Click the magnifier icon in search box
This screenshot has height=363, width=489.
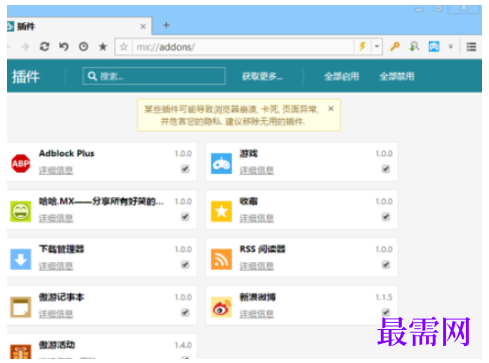click(x=92, y=76)
